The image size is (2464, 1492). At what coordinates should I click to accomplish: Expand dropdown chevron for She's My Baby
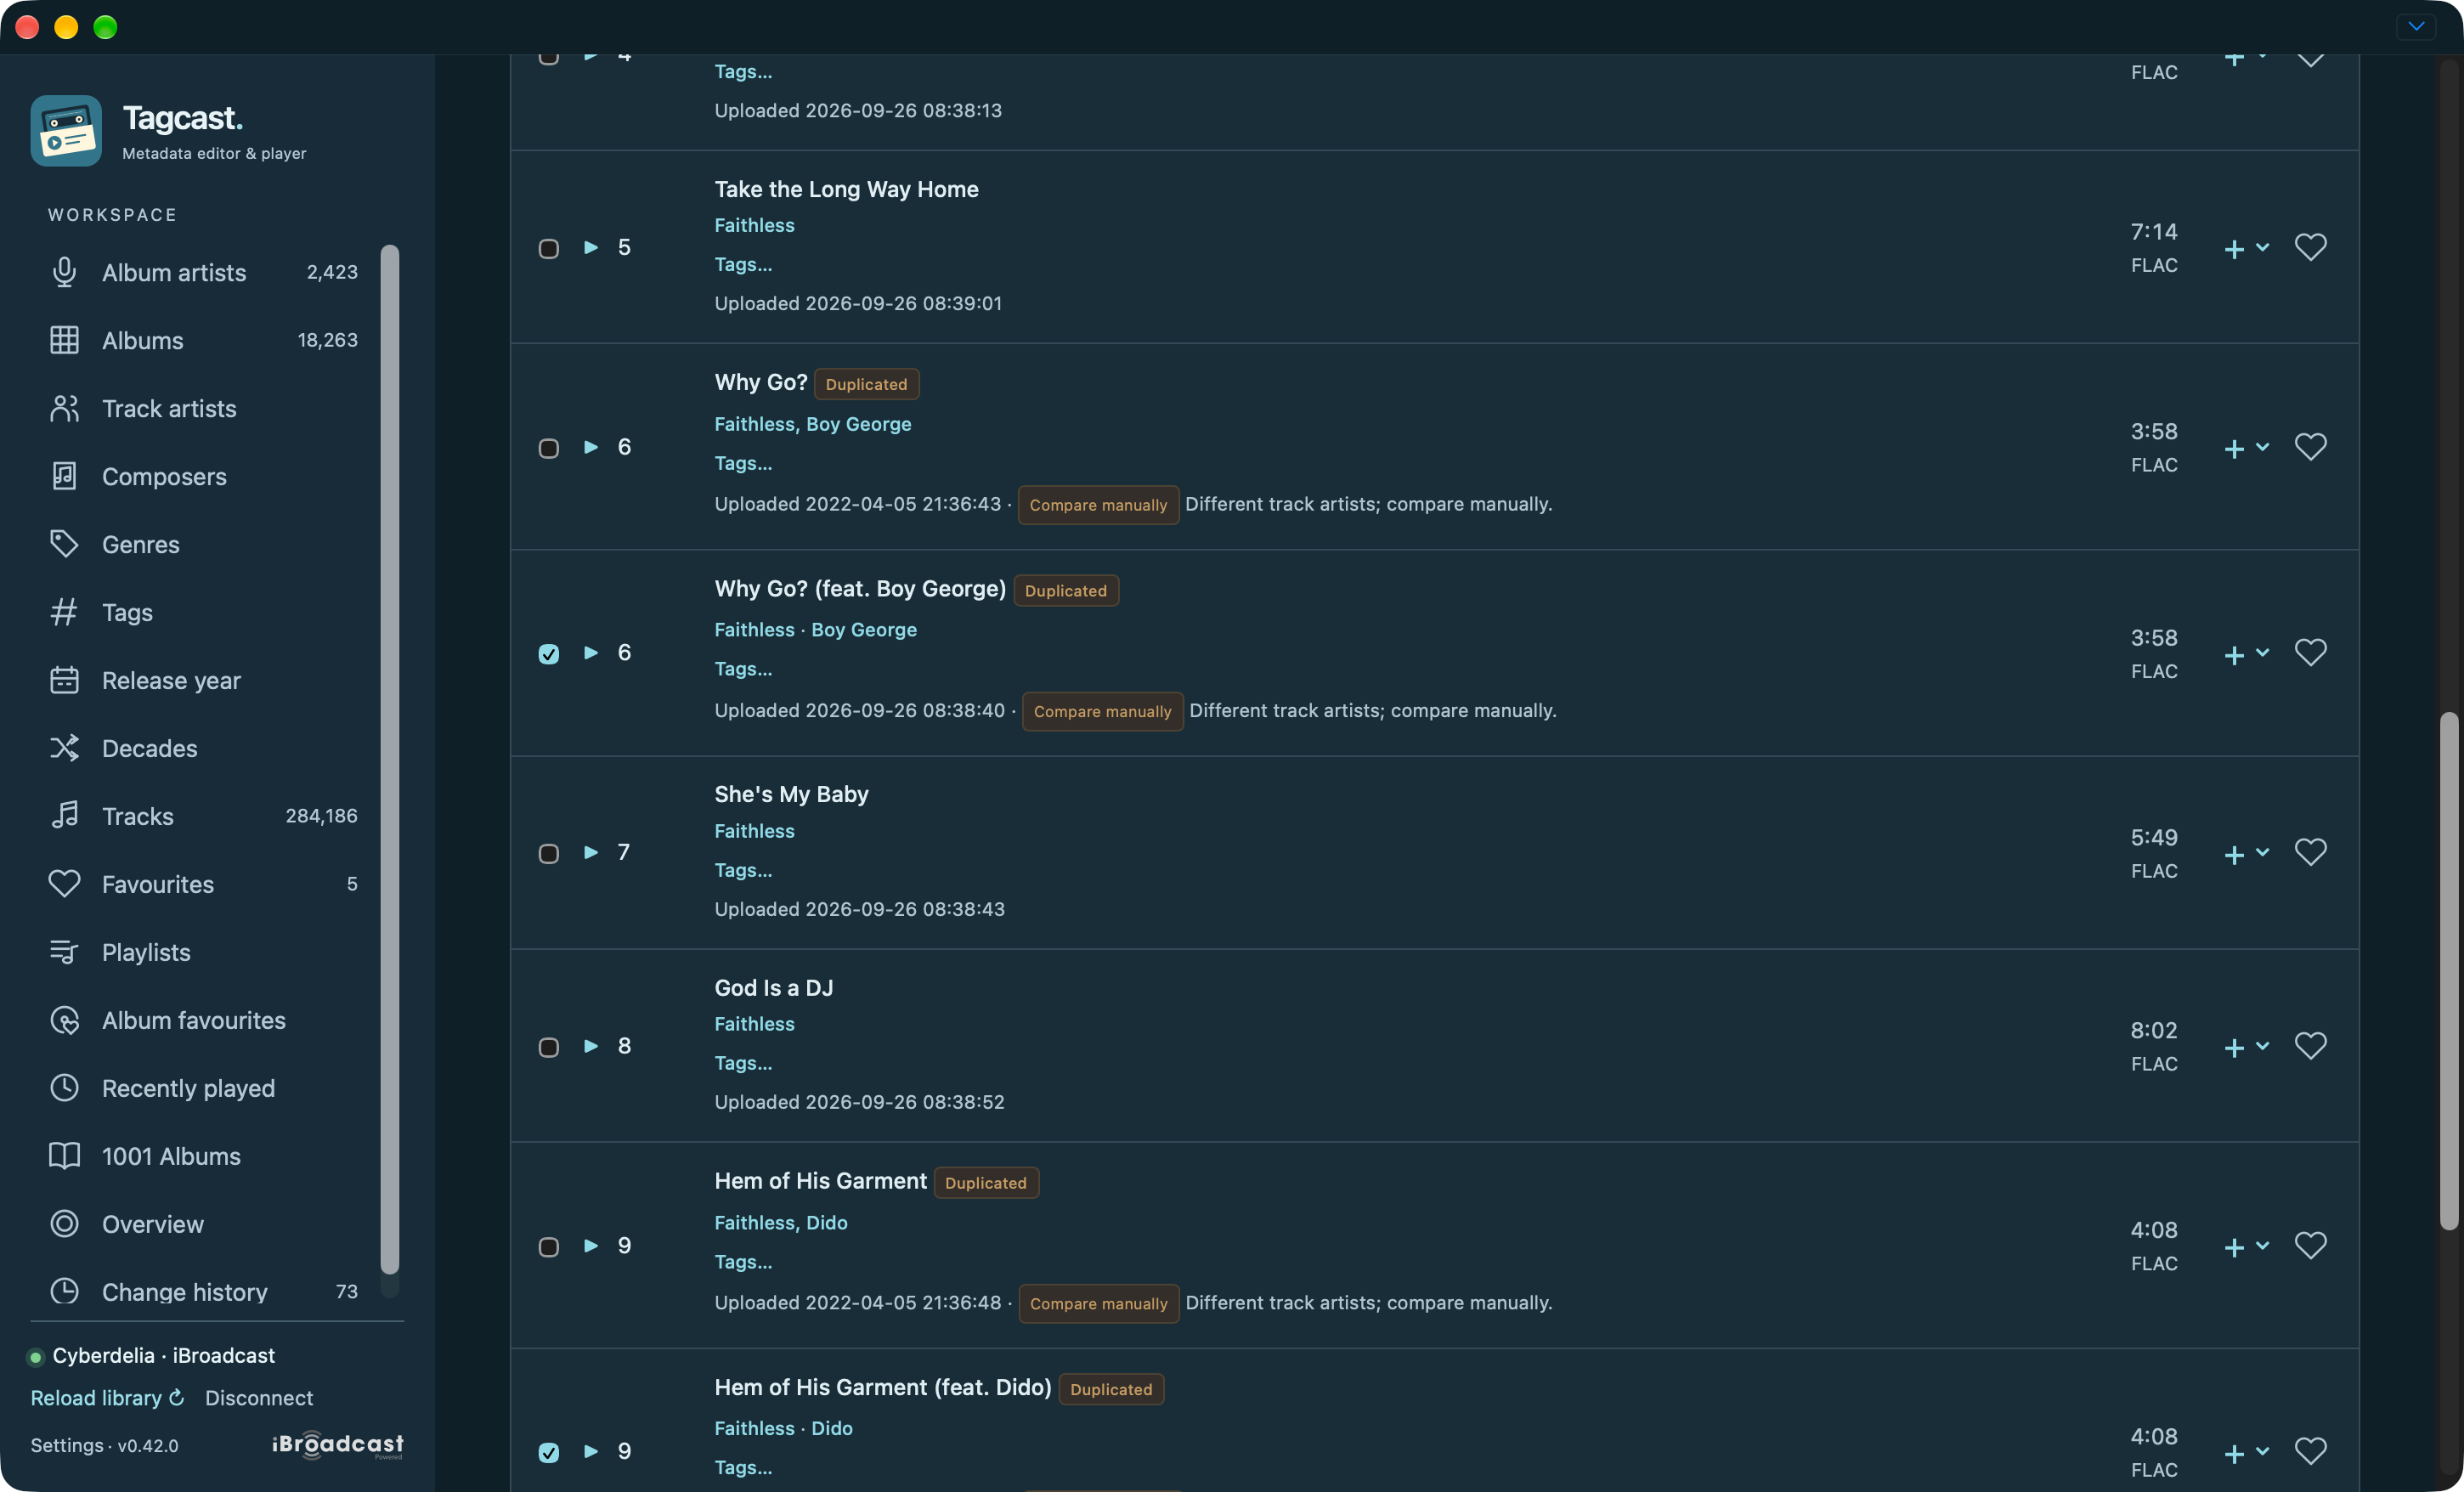tap(2263, 852)
